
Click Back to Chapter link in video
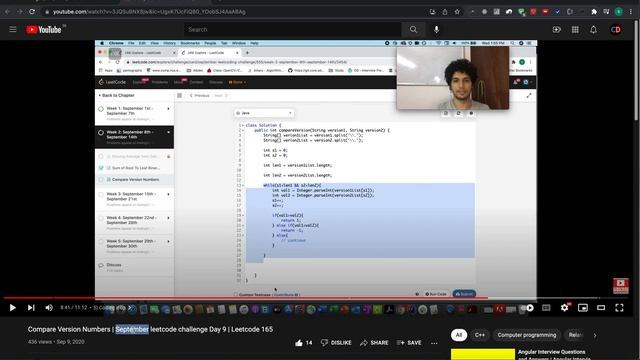coord(116,95)
